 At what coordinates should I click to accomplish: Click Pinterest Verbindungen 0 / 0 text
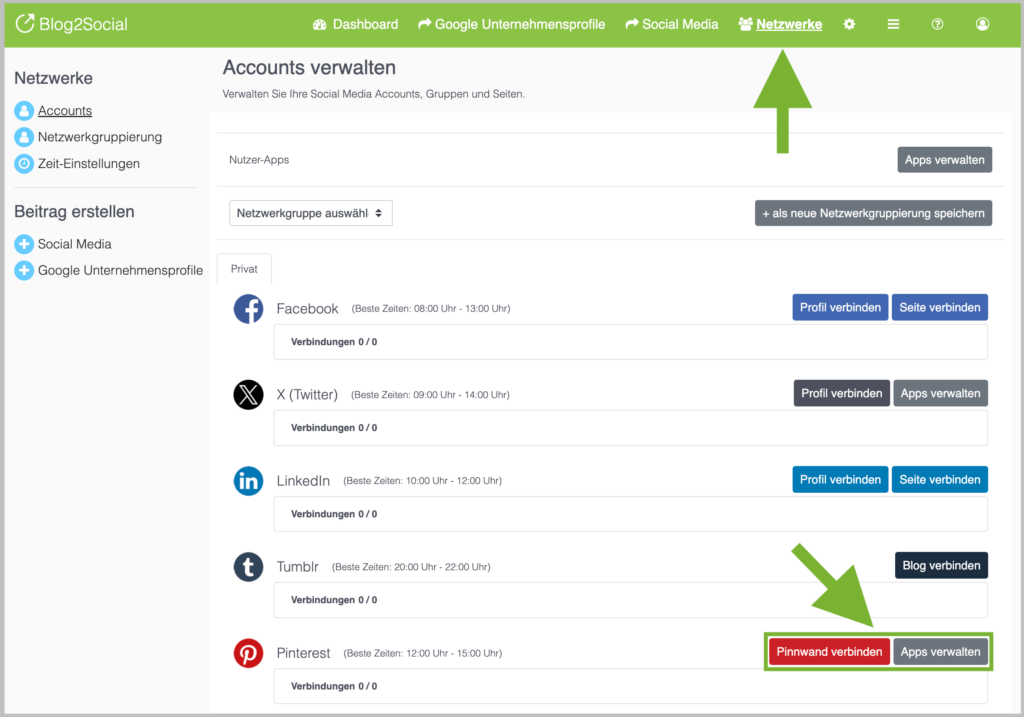click(x=334, y=686)
